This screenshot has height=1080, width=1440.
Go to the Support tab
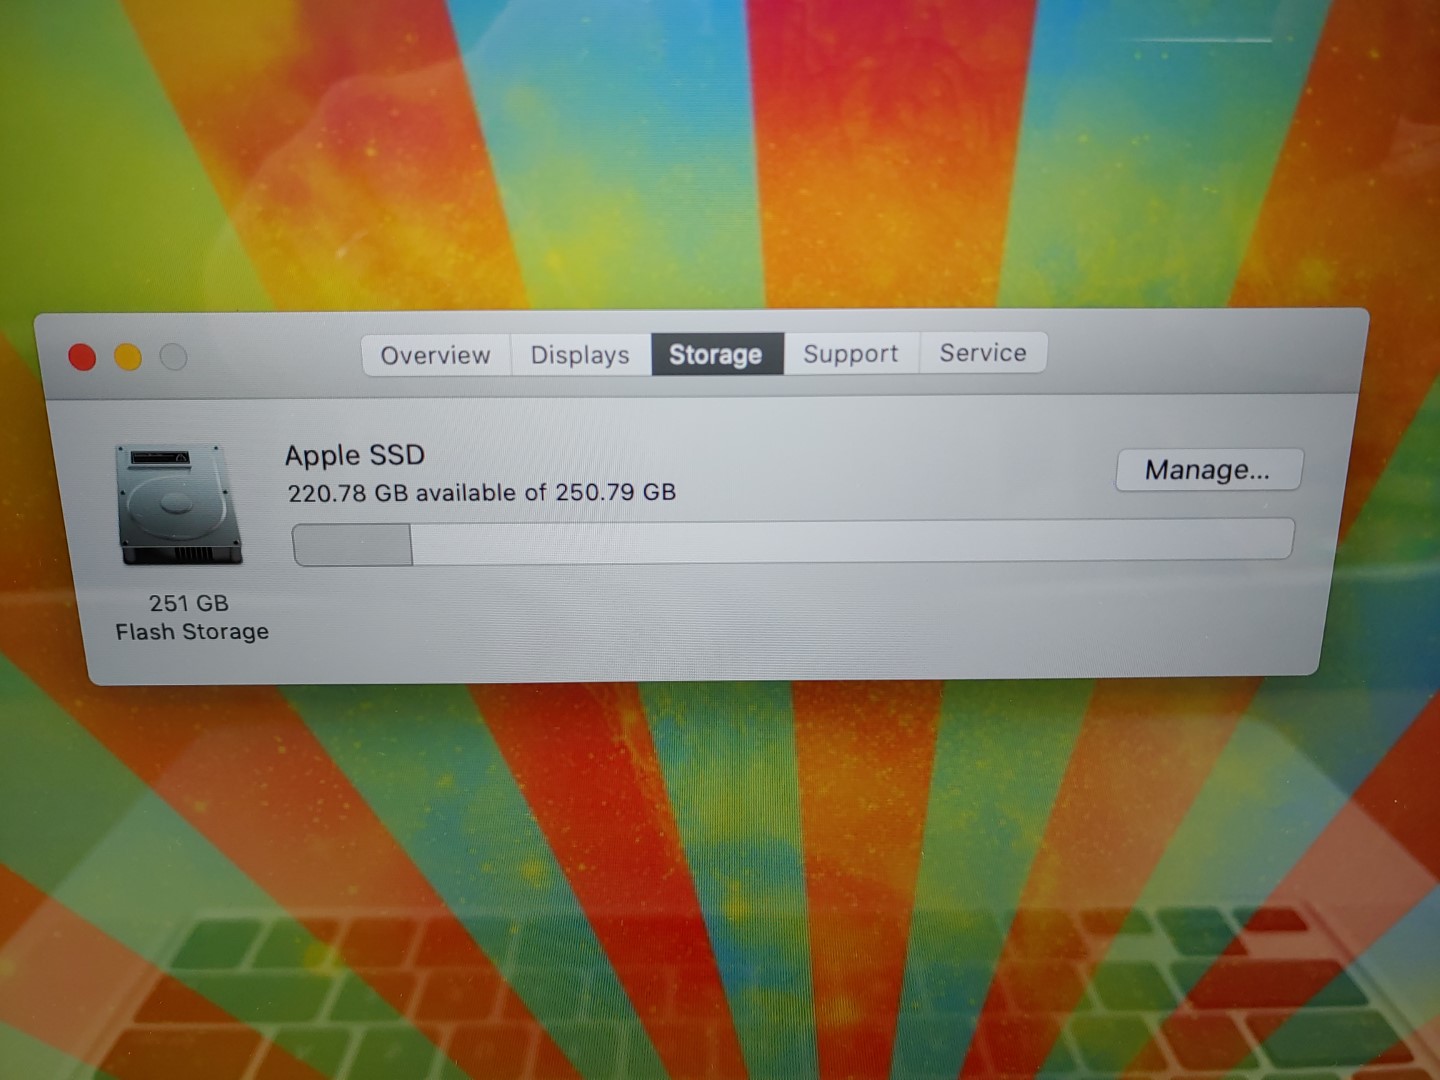point(851,353)
